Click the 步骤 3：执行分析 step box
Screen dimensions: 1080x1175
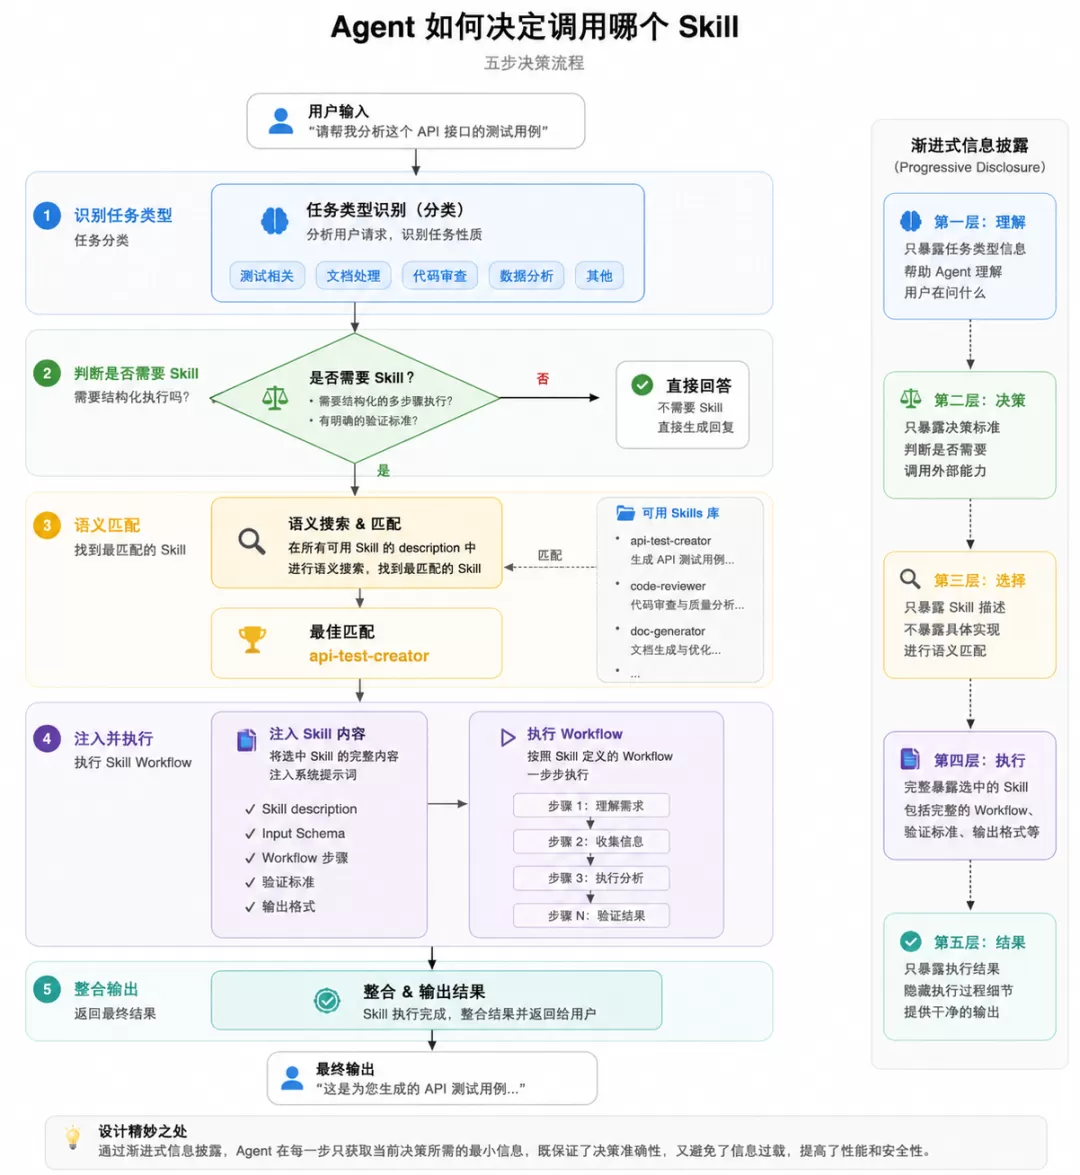tap(591, 878)
